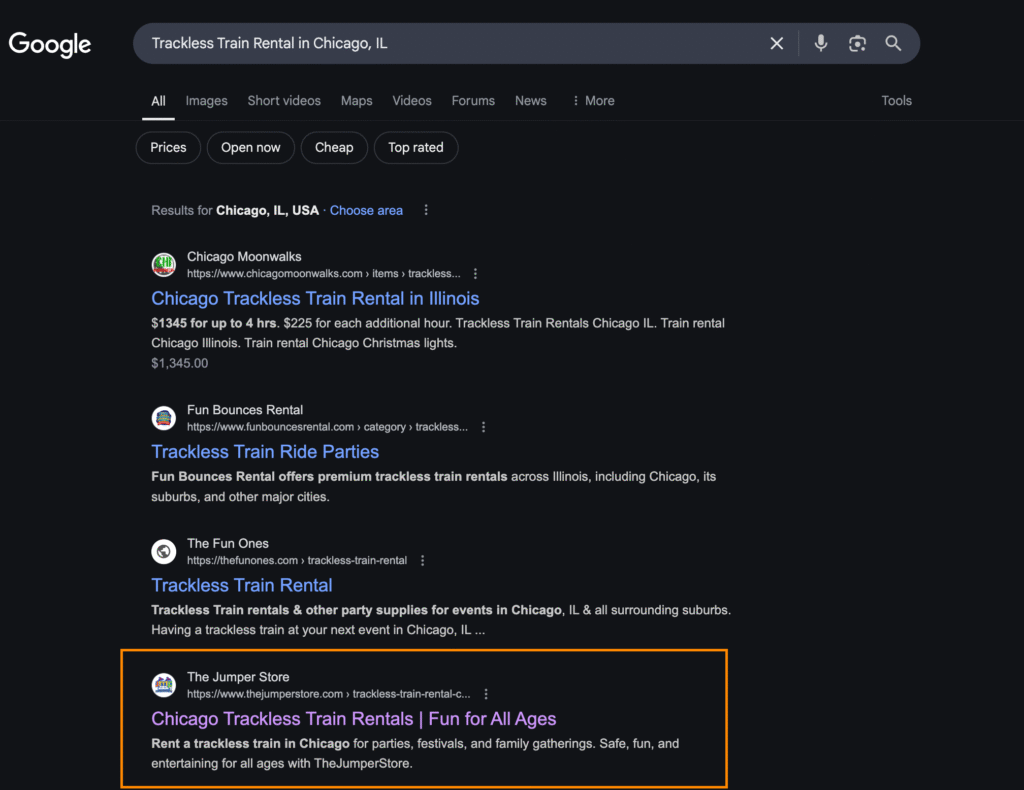
Task: Clear the search query with the X icon
Action: [776, 44]
